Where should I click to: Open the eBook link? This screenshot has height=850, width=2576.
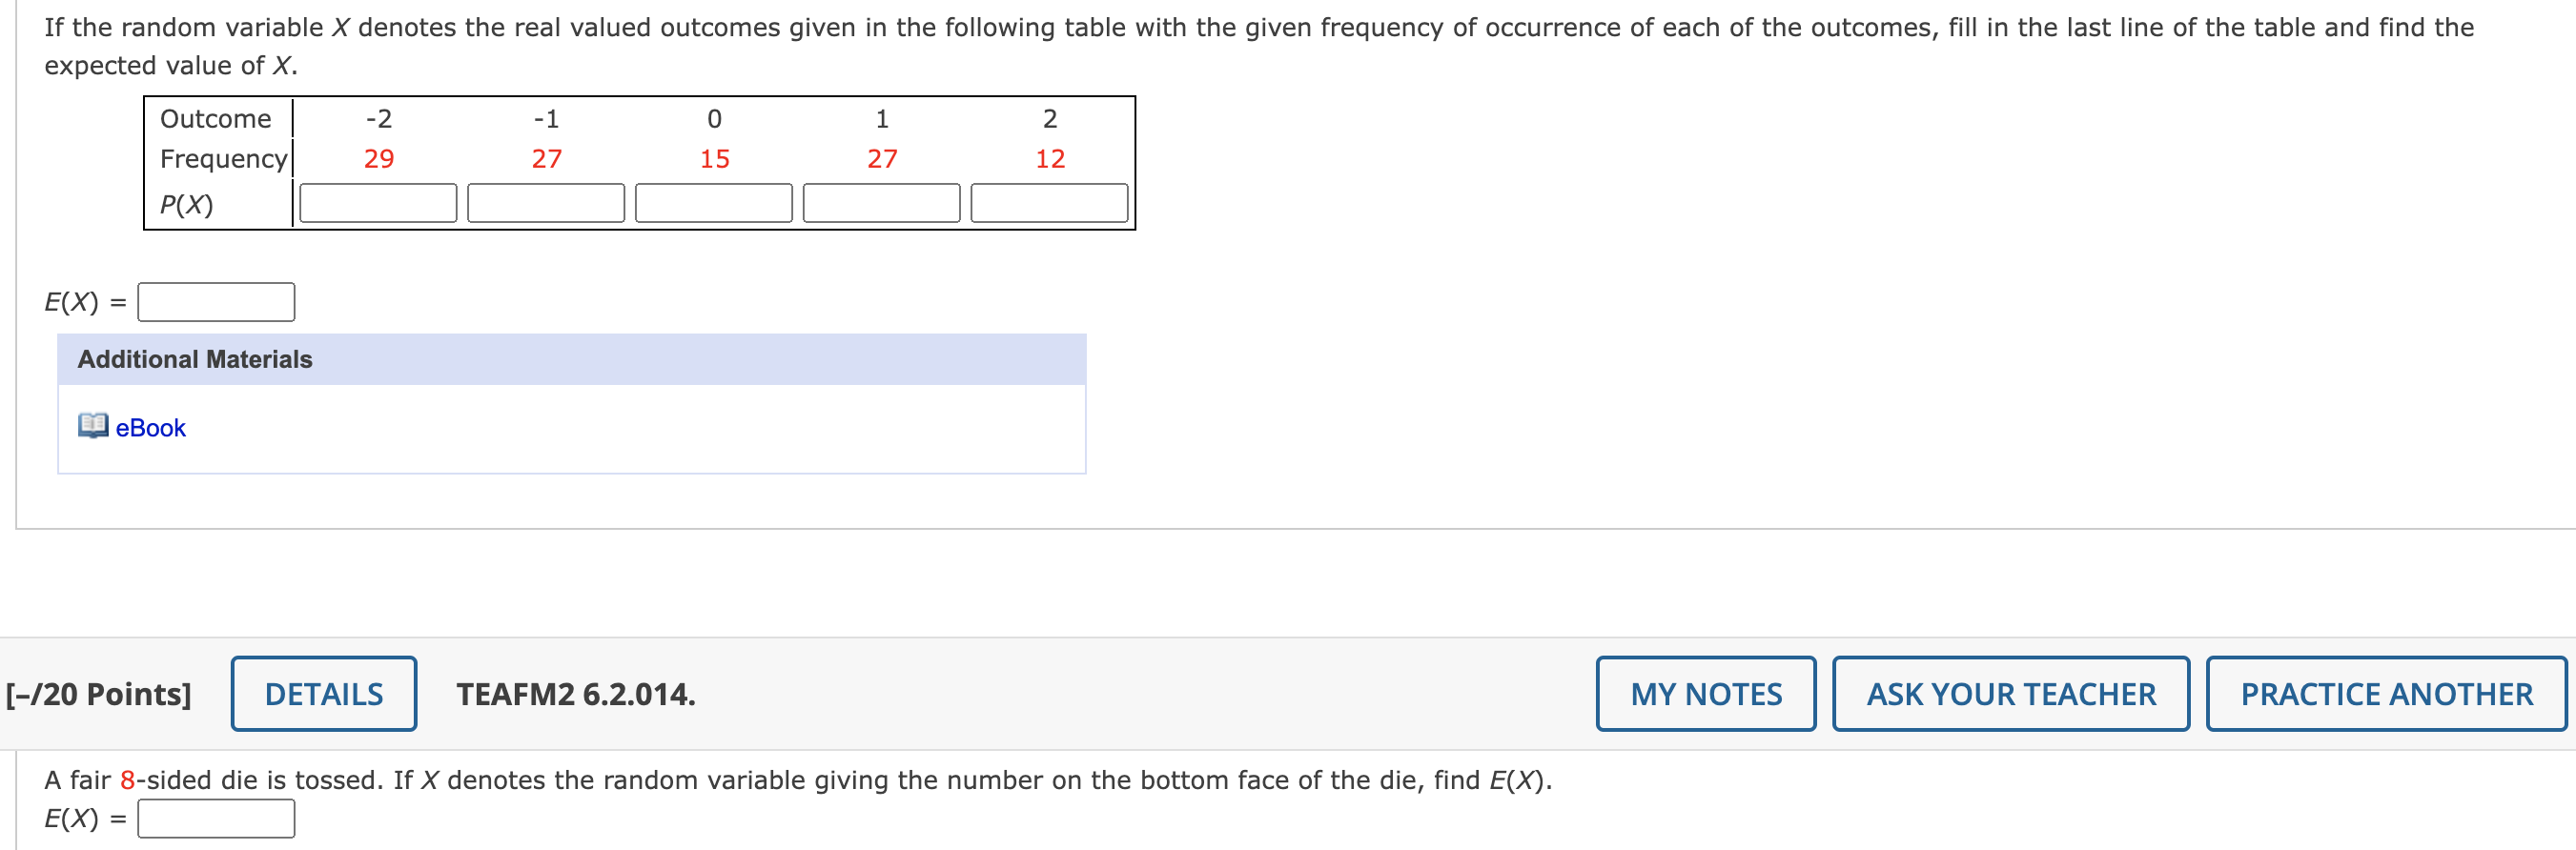[150, 428]
